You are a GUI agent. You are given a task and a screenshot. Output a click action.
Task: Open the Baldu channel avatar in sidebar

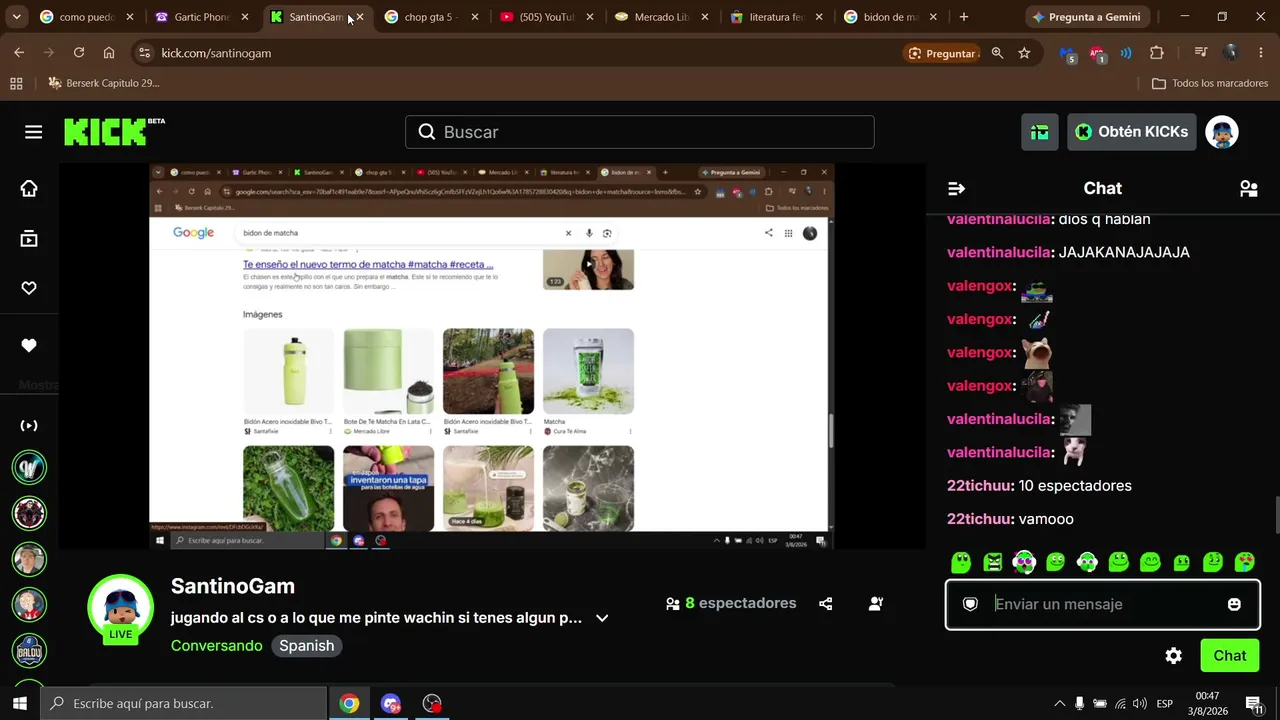[29, 651]
